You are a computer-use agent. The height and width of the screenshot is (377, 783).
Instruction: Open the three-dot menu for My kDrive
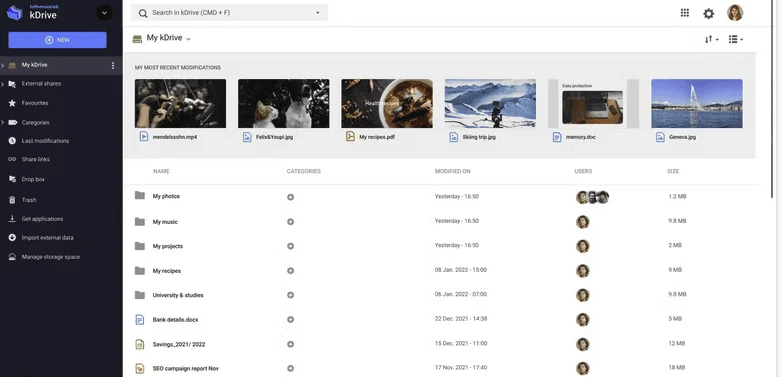tap(113, 65)
